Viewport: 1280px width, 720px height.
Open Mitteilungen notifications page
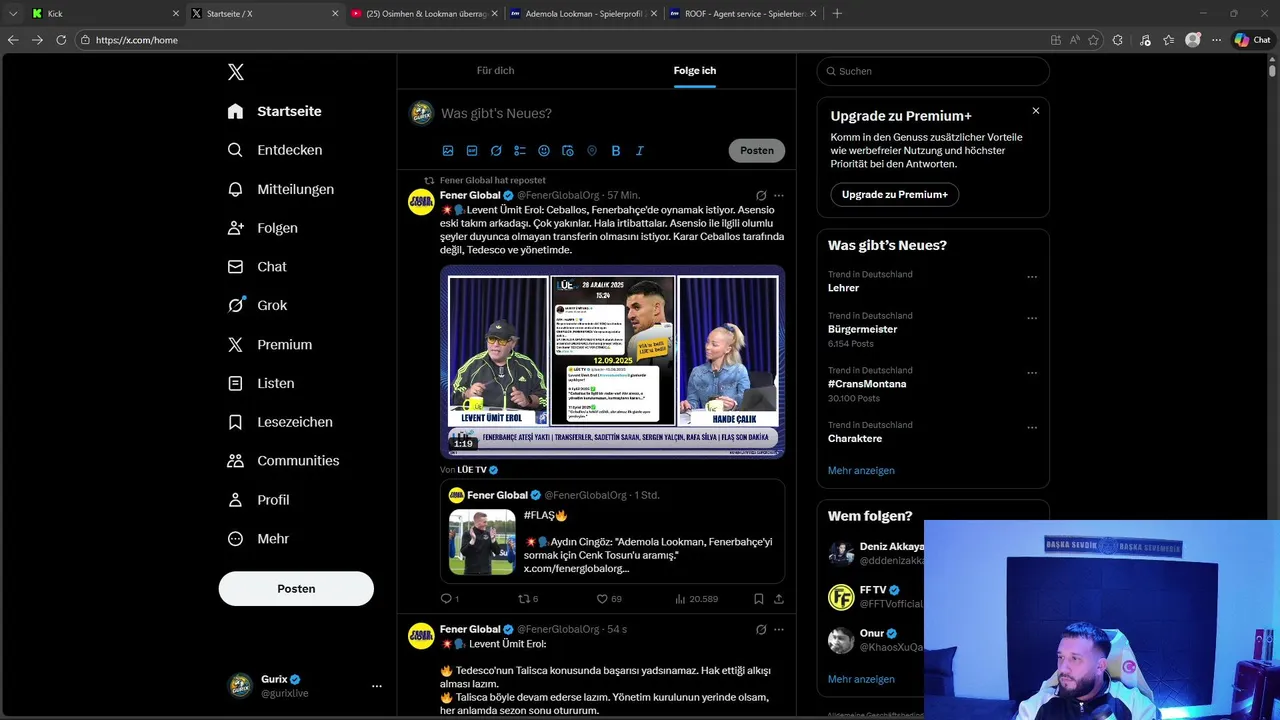(x=280, y=189)
